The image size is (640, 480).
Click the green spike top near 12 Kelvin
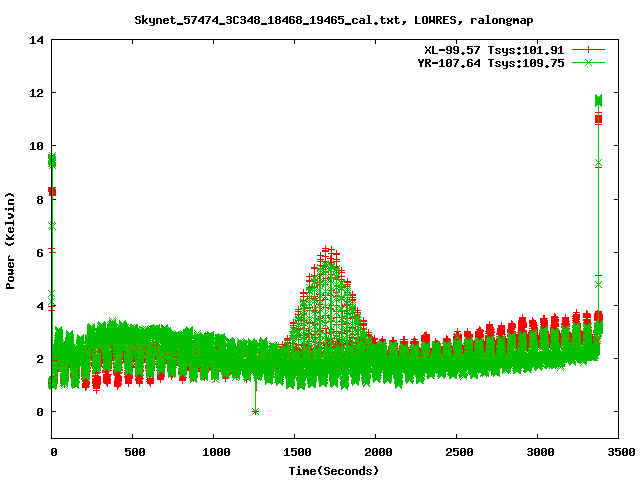599,100
